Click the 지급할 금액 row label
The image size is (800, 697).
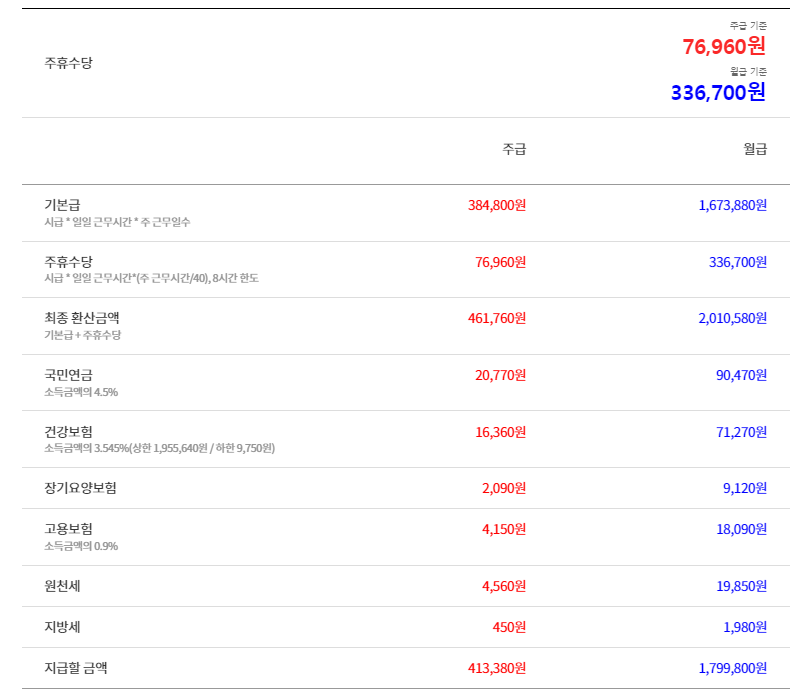pyautogui.click(x=76, y=668)
